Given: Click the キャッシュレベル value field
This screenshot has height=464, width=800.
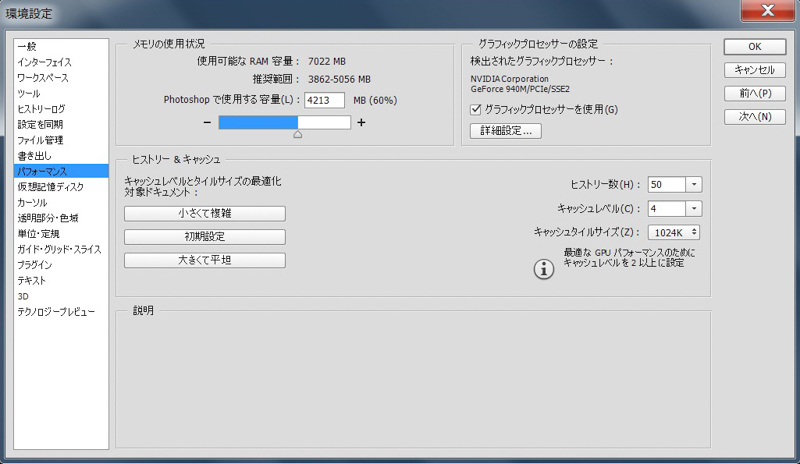Looking at the screenshot, I should point(667,208).
